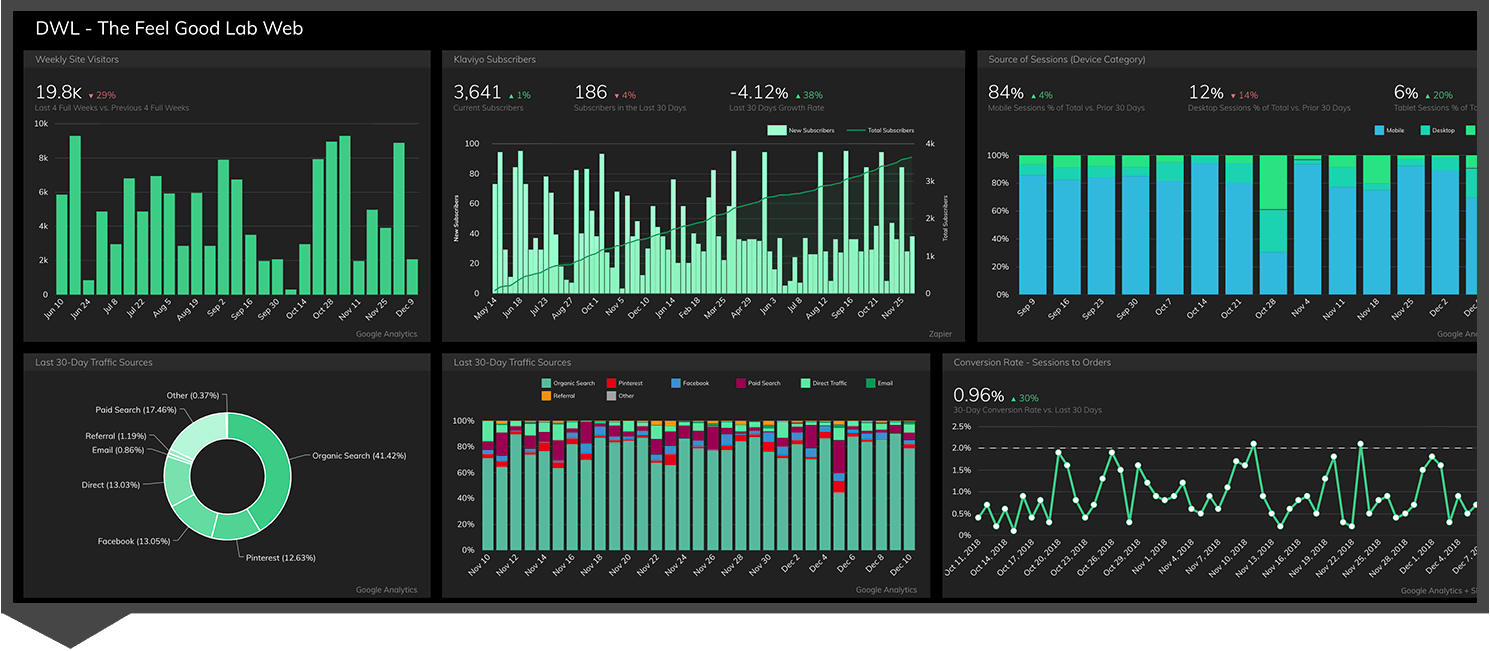Toggle the Organic Search series visibility
The height and width of the screenshot is (651, 1490).
point(546,383)
